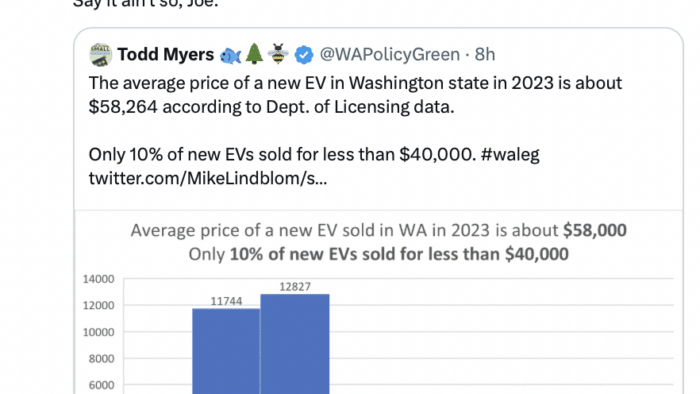The width and height of the screenshot is (700, 394).
Task: Click the bee emoji in the name
Action: [x=278, y=54]
